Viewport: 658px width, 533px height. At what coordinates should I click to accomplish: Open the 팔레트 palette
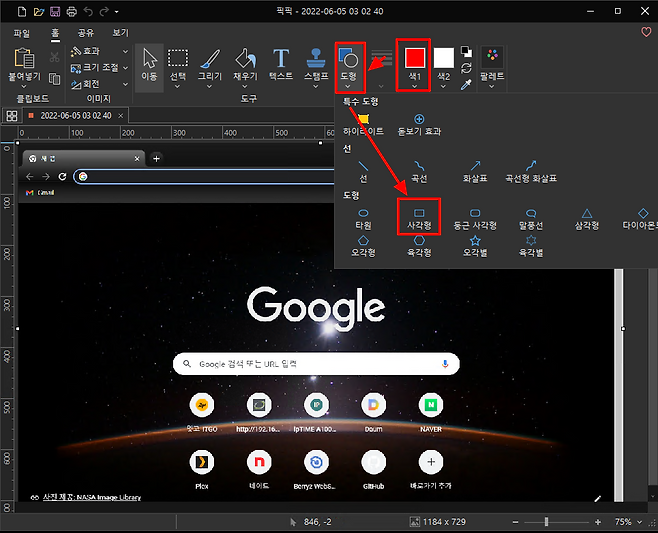click(492, 66)
